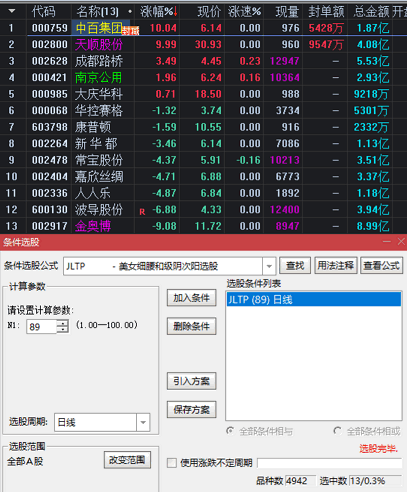Open the 选股周期 dropdown arrow
The width and height of the screenshot is (407, 492).
point(143,422)
